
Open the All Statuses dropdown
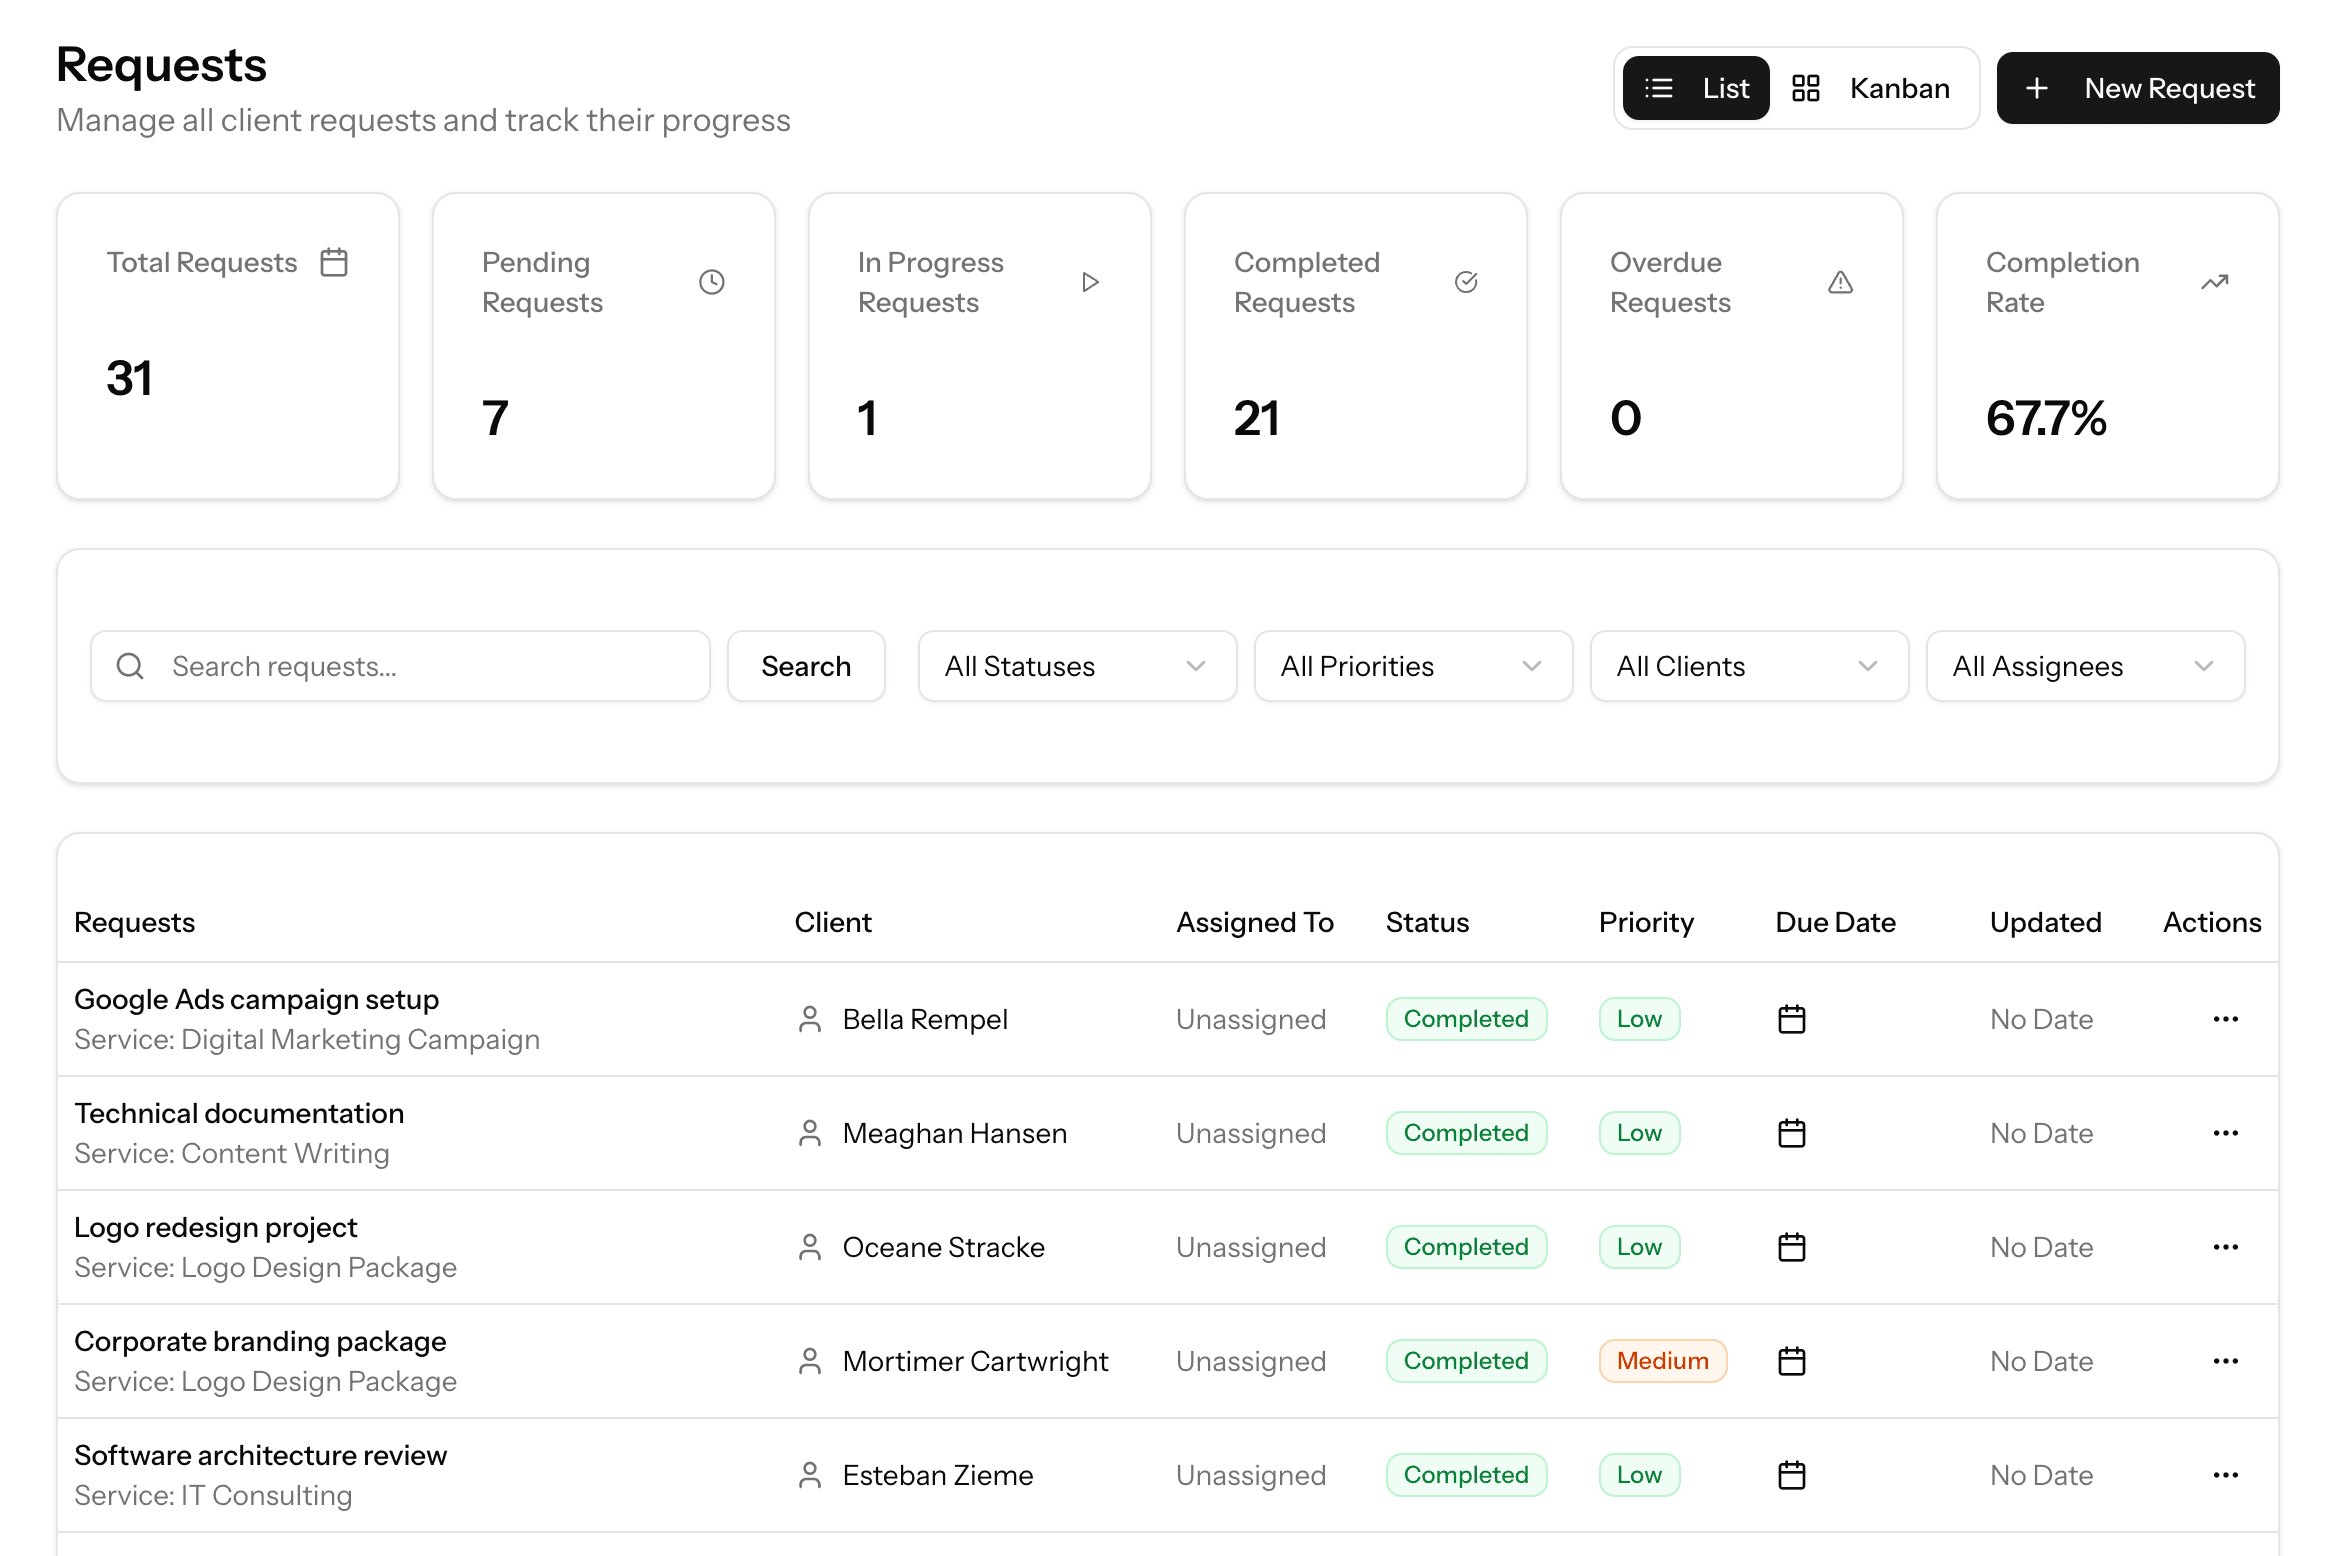tap(1076, 665)
